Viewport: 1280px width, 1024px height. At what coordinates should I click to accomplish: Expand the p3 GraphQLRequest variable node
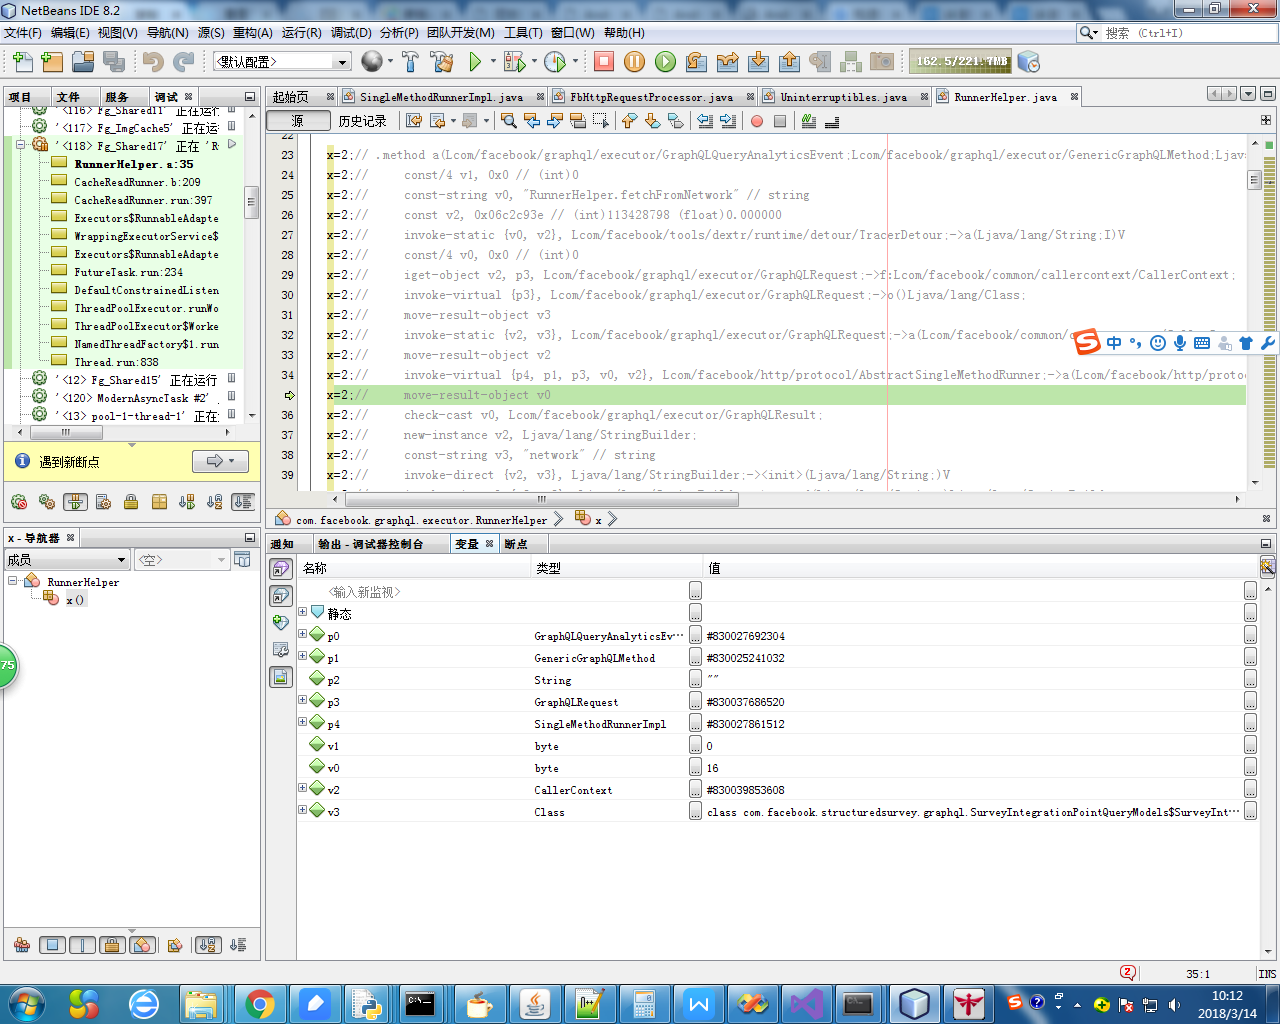pyautogui.click(x=303, y=700)
